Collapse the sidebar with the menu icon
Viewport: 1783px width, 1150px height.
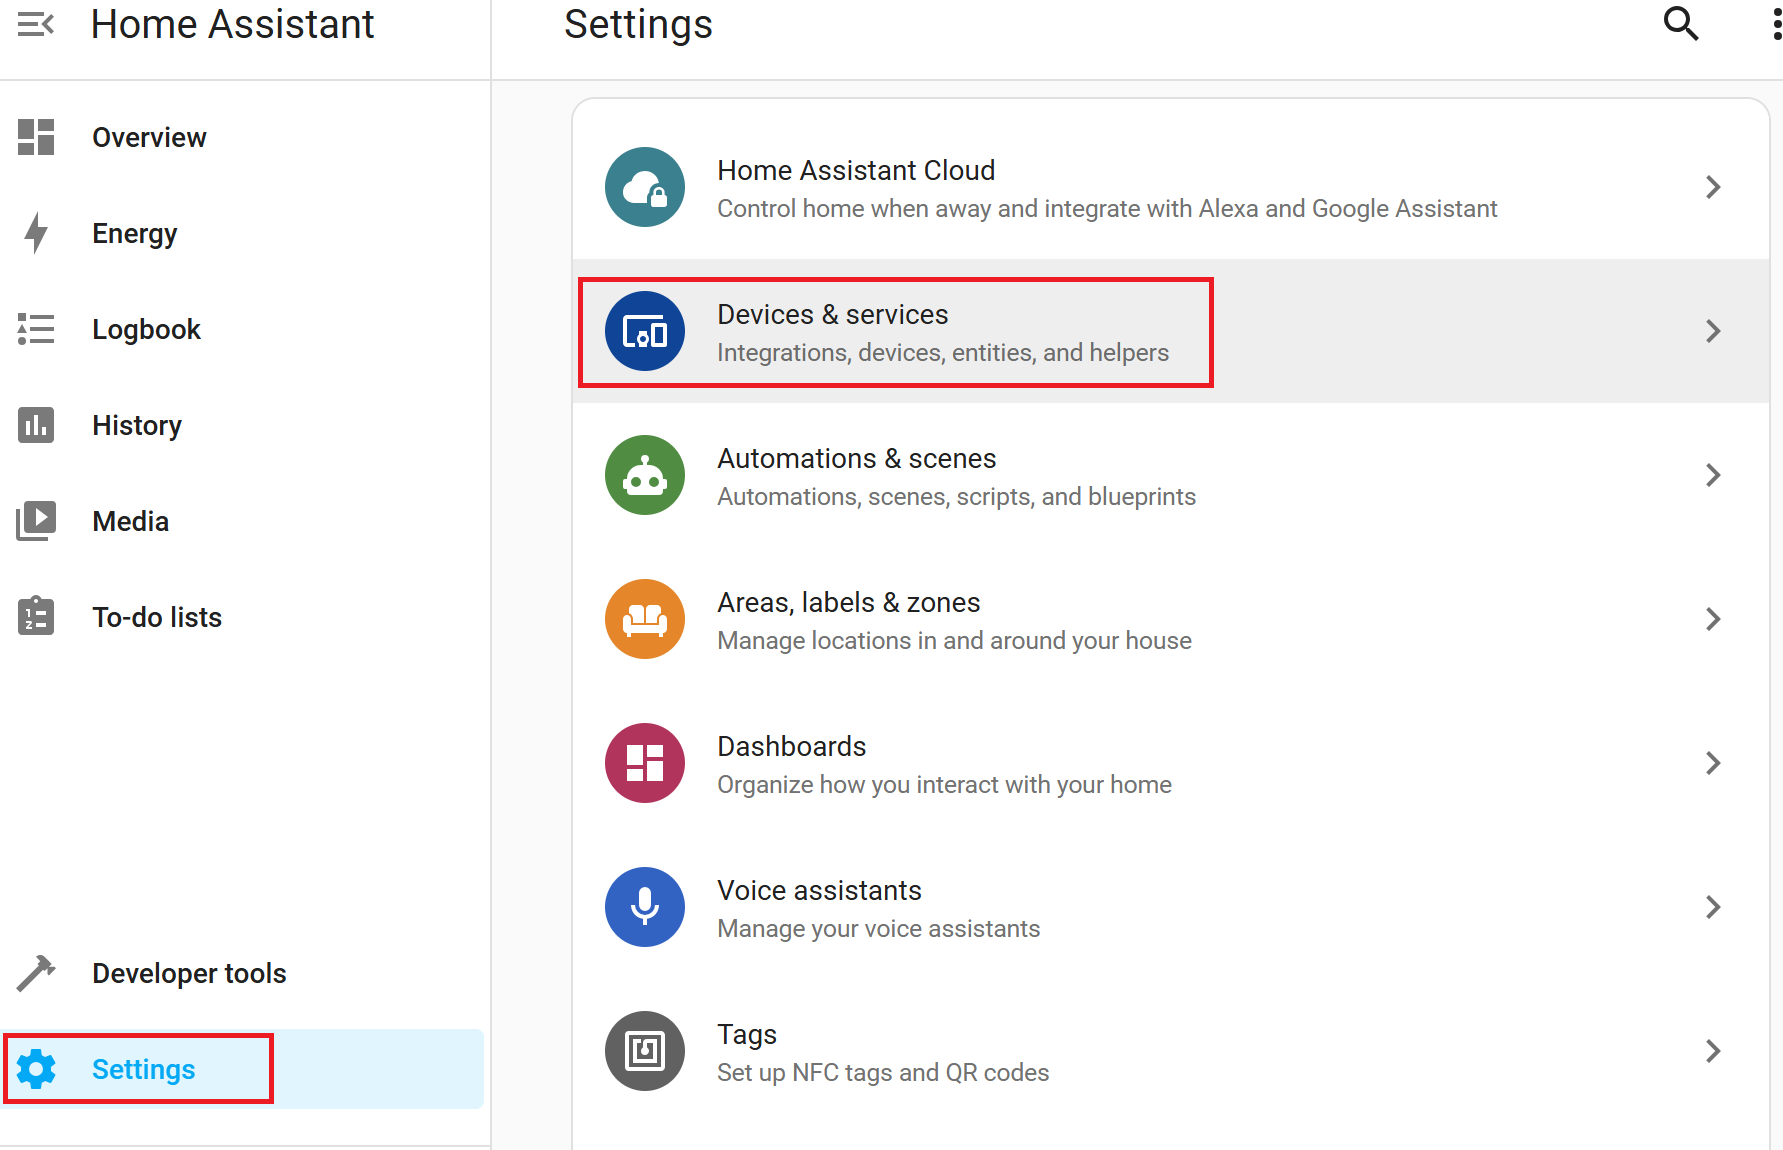[36, 25]
